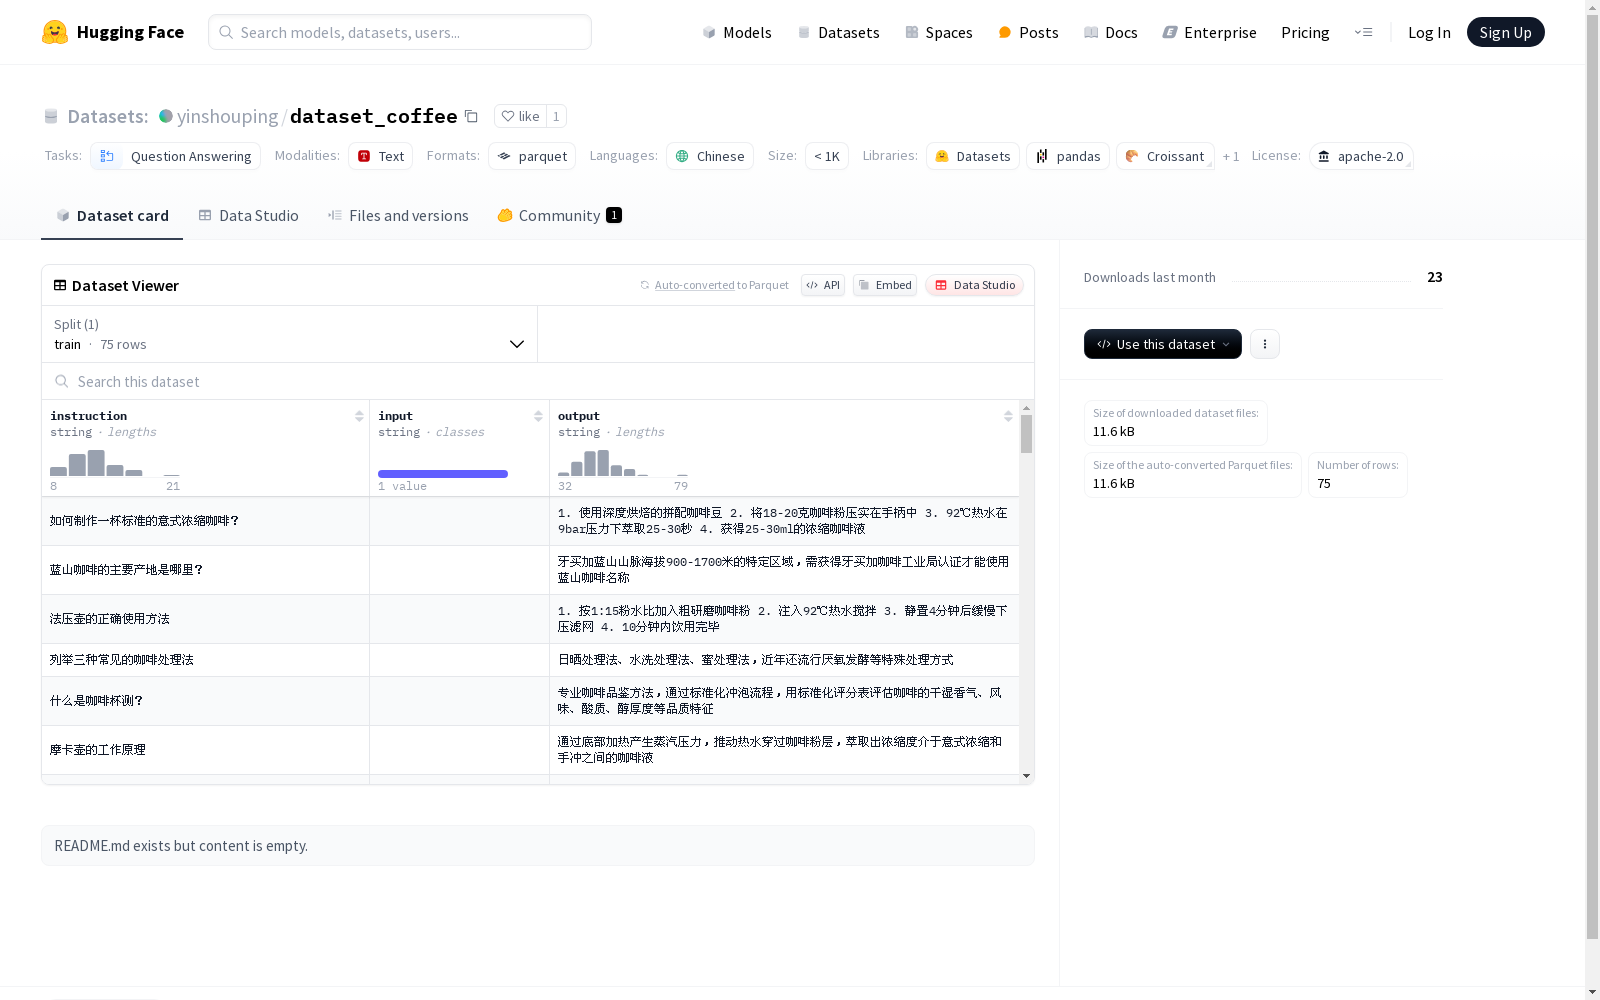Viewport: 1600px width, 1000px height.
Task: Open Docs in navigation
Action: [x=1111, y=32]
